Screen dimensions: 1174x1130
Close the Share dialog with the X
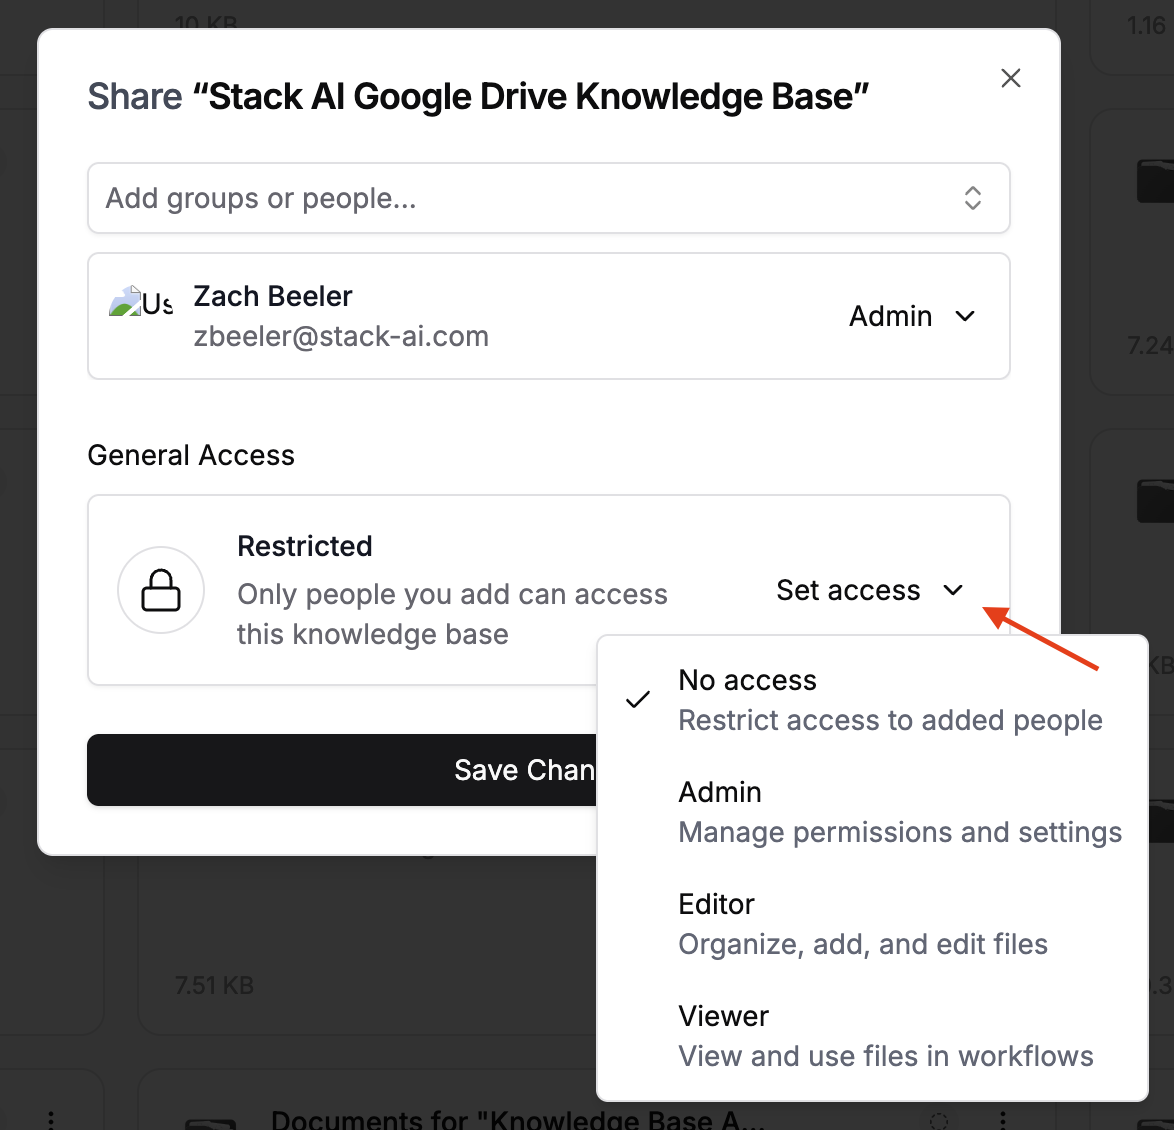1011,78
